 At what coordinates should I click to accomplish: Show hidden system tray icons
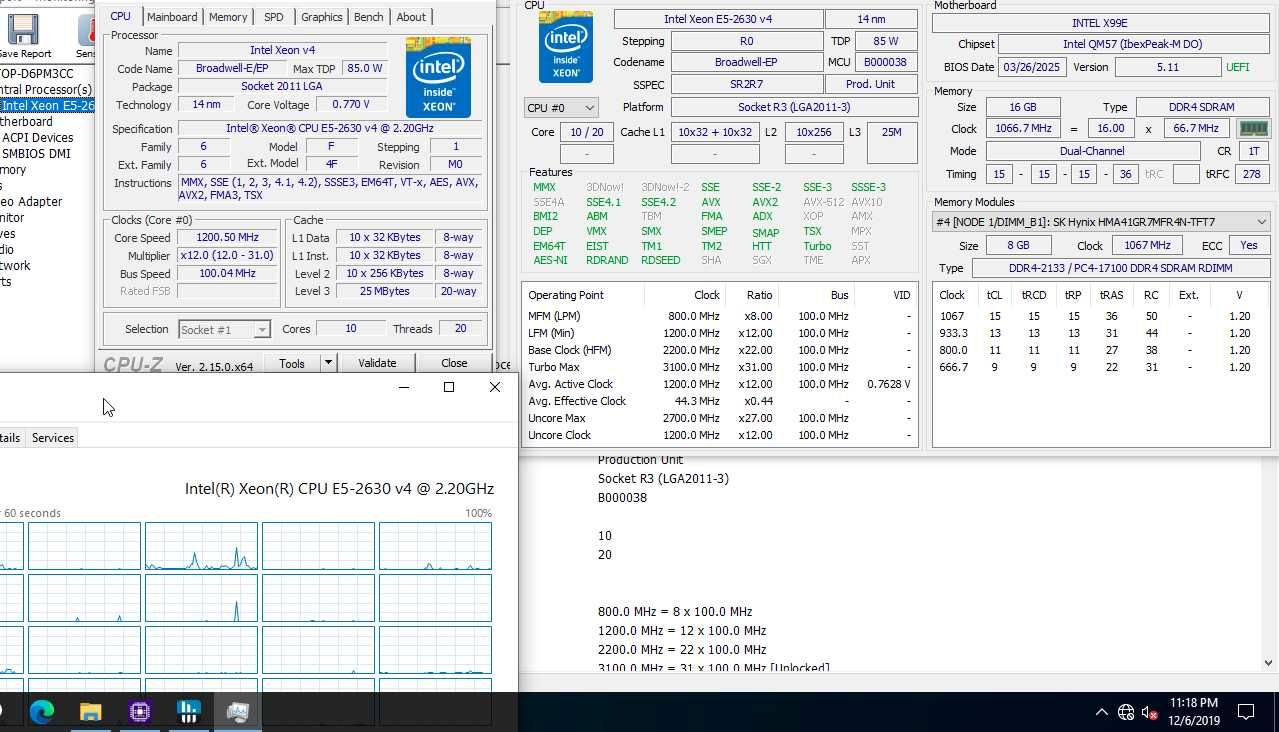(1102, 712)
